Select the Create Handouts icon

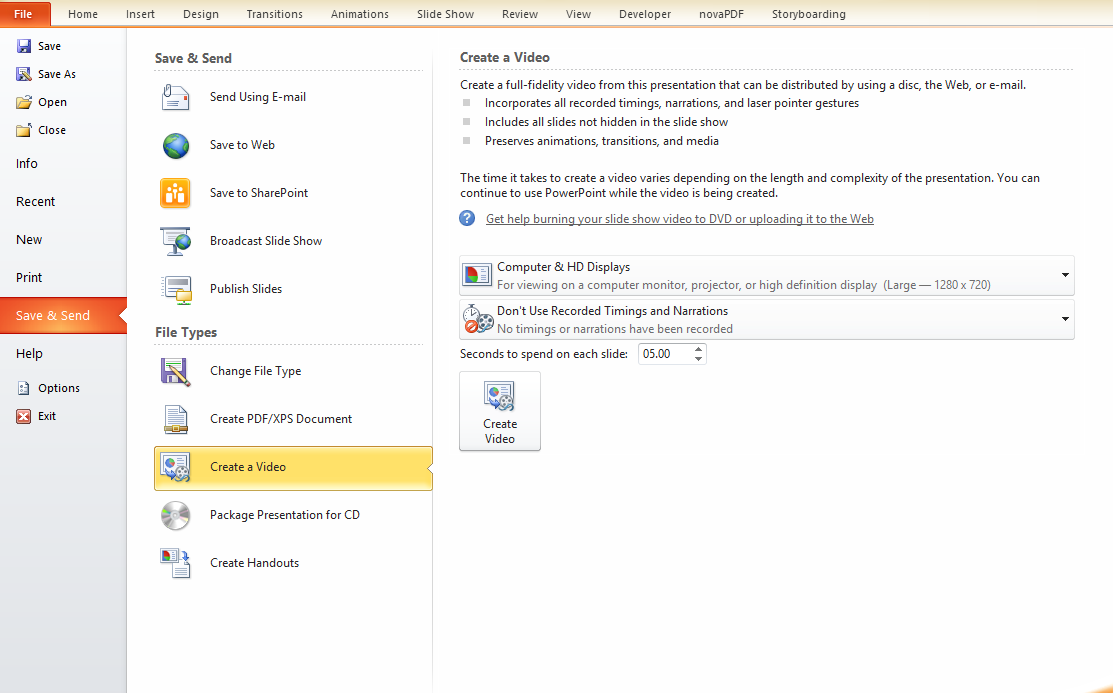click(176, 563)
